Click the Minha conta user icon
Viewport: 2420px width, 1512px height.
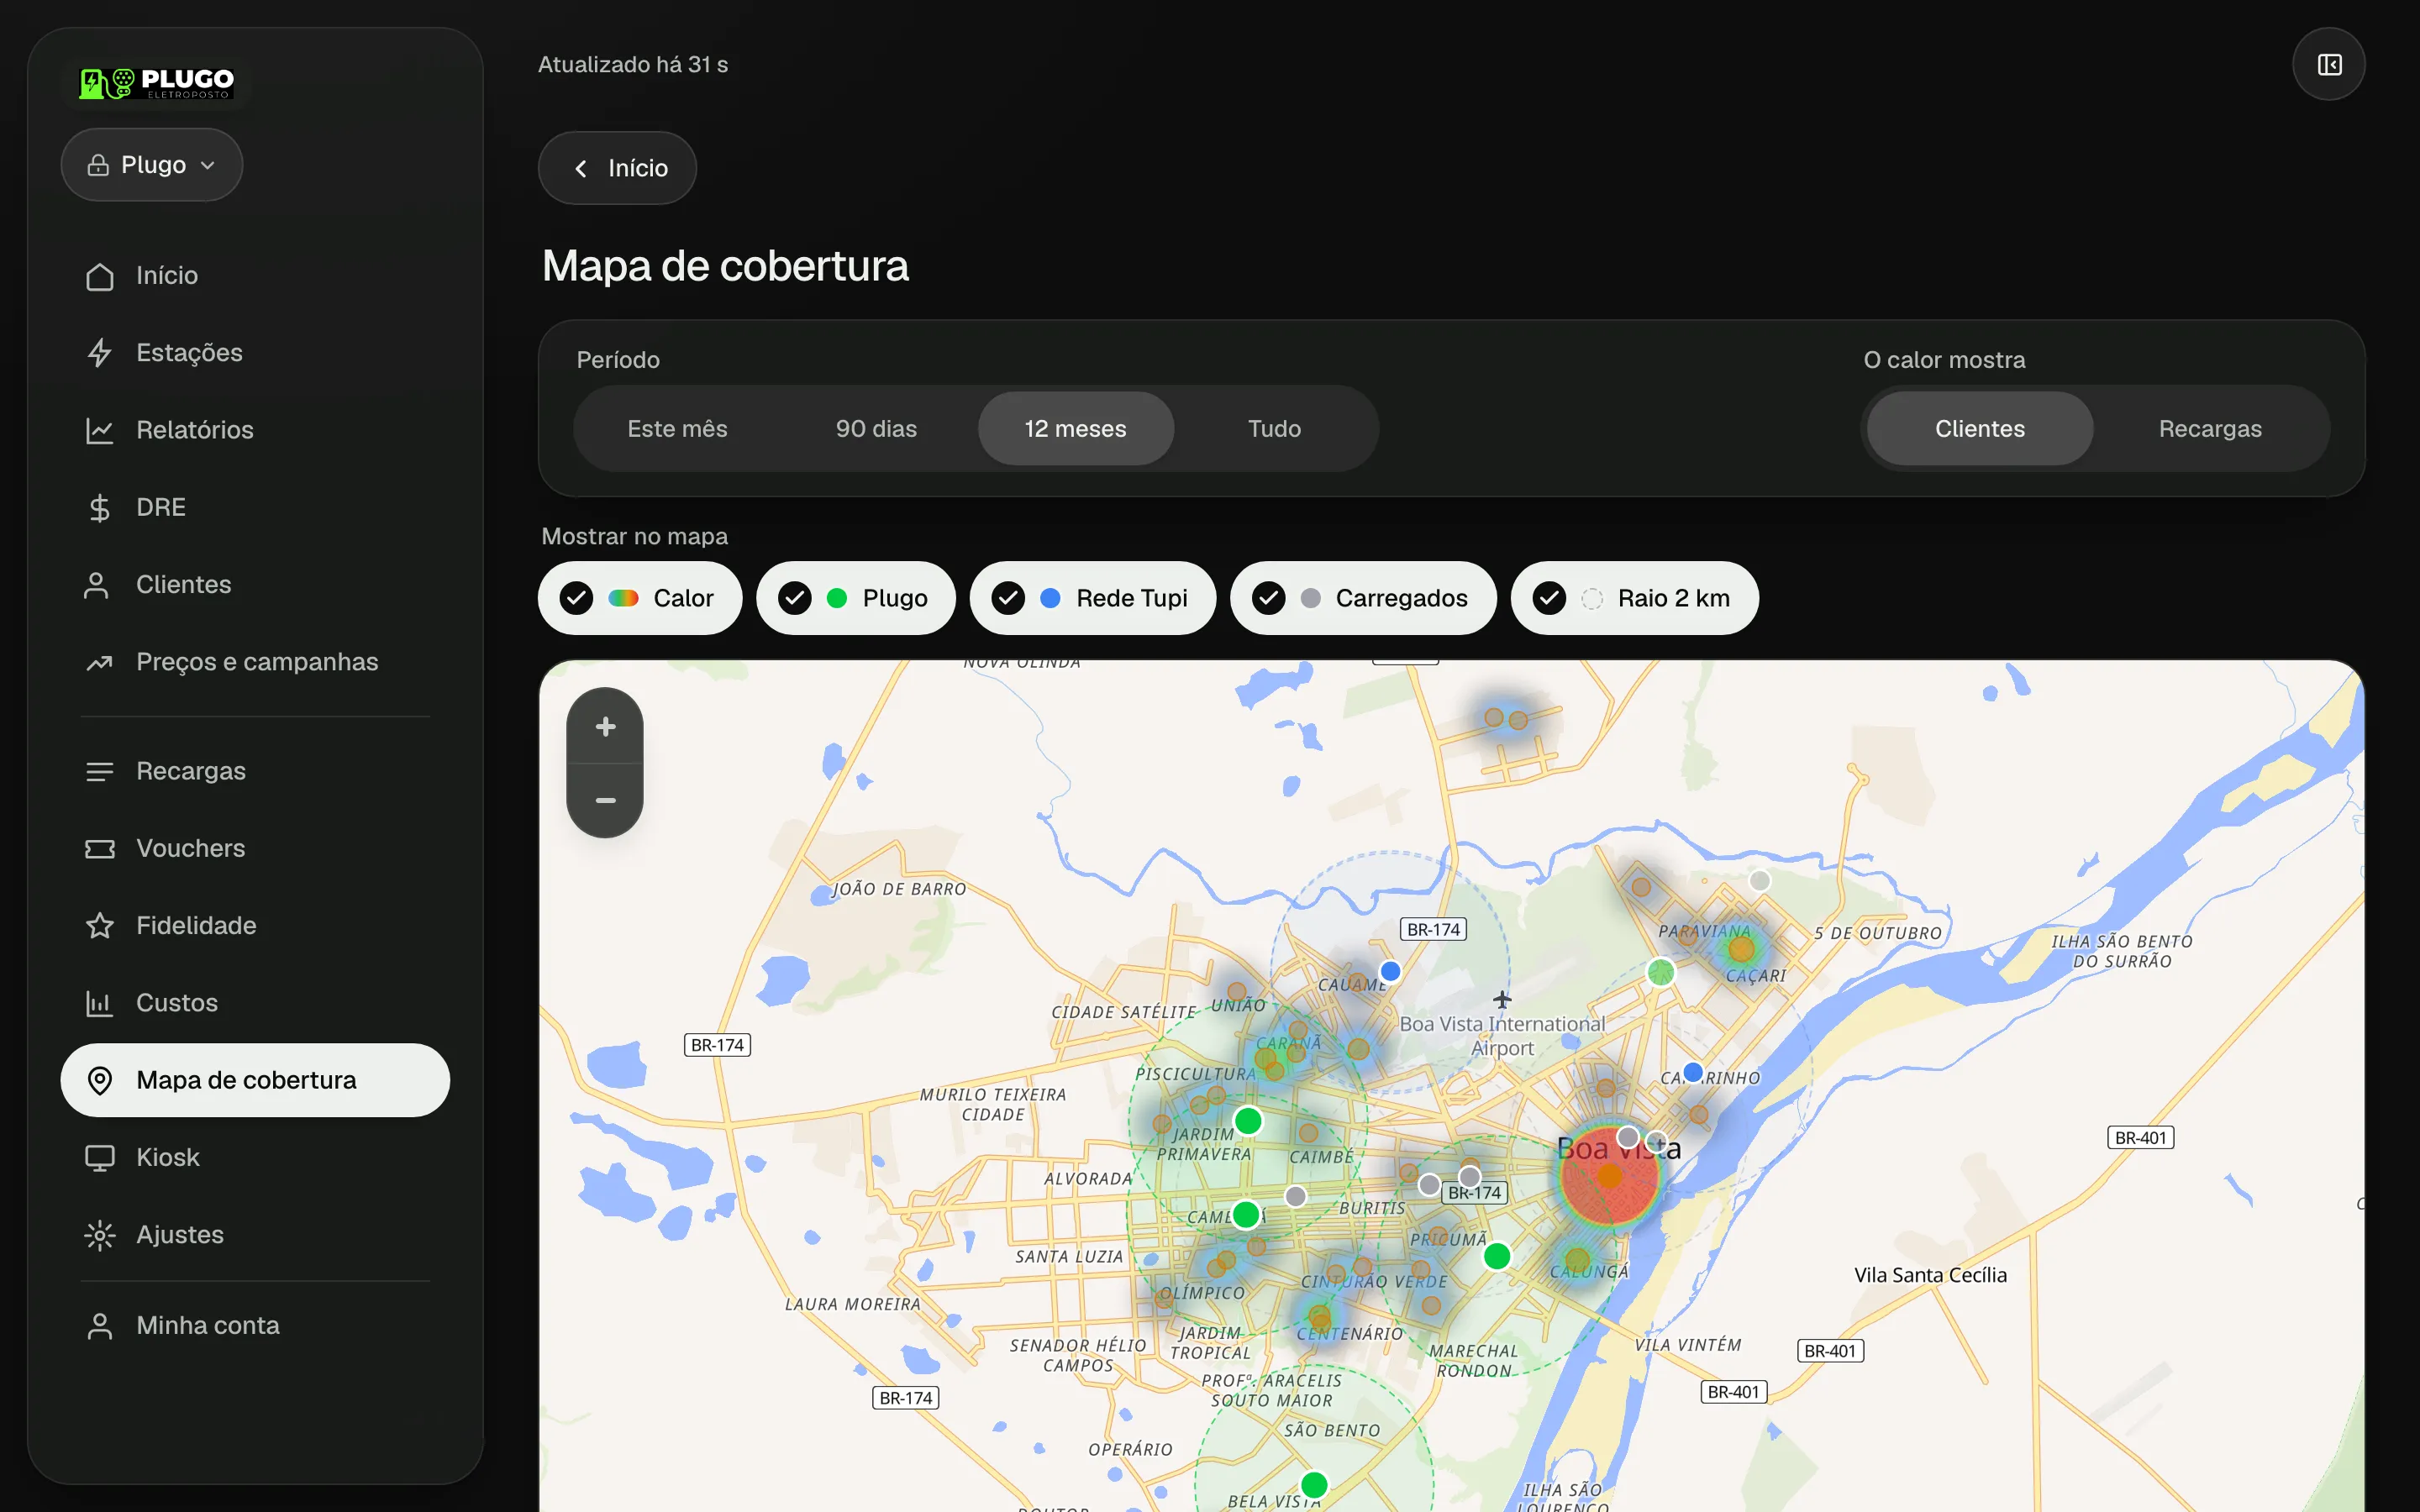[x=99, y=1326]
